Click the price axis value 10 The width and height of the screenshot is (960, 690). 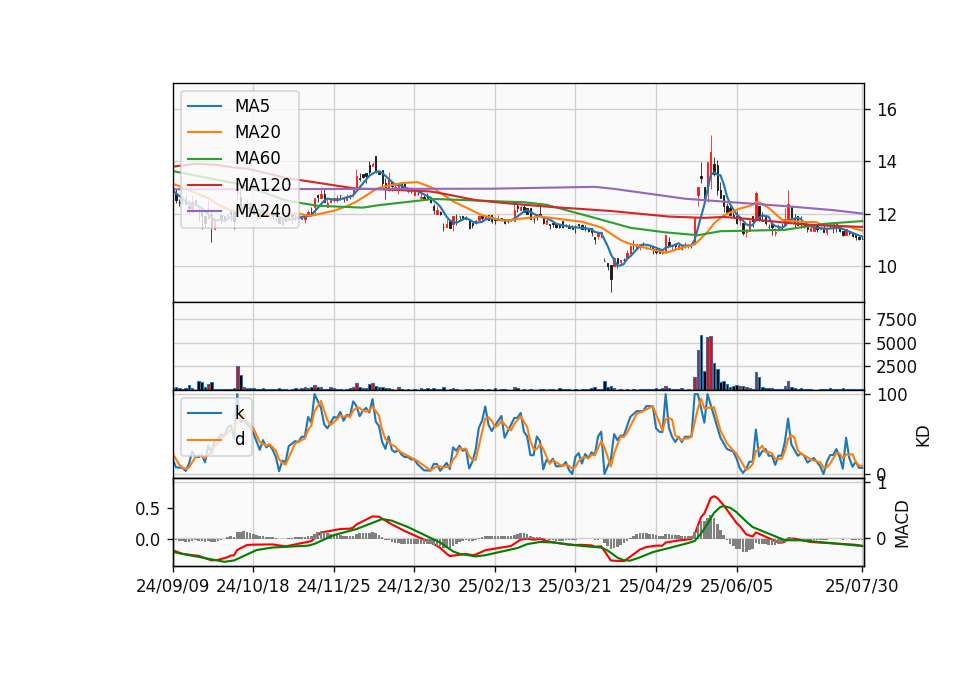[x=887, y=267]
